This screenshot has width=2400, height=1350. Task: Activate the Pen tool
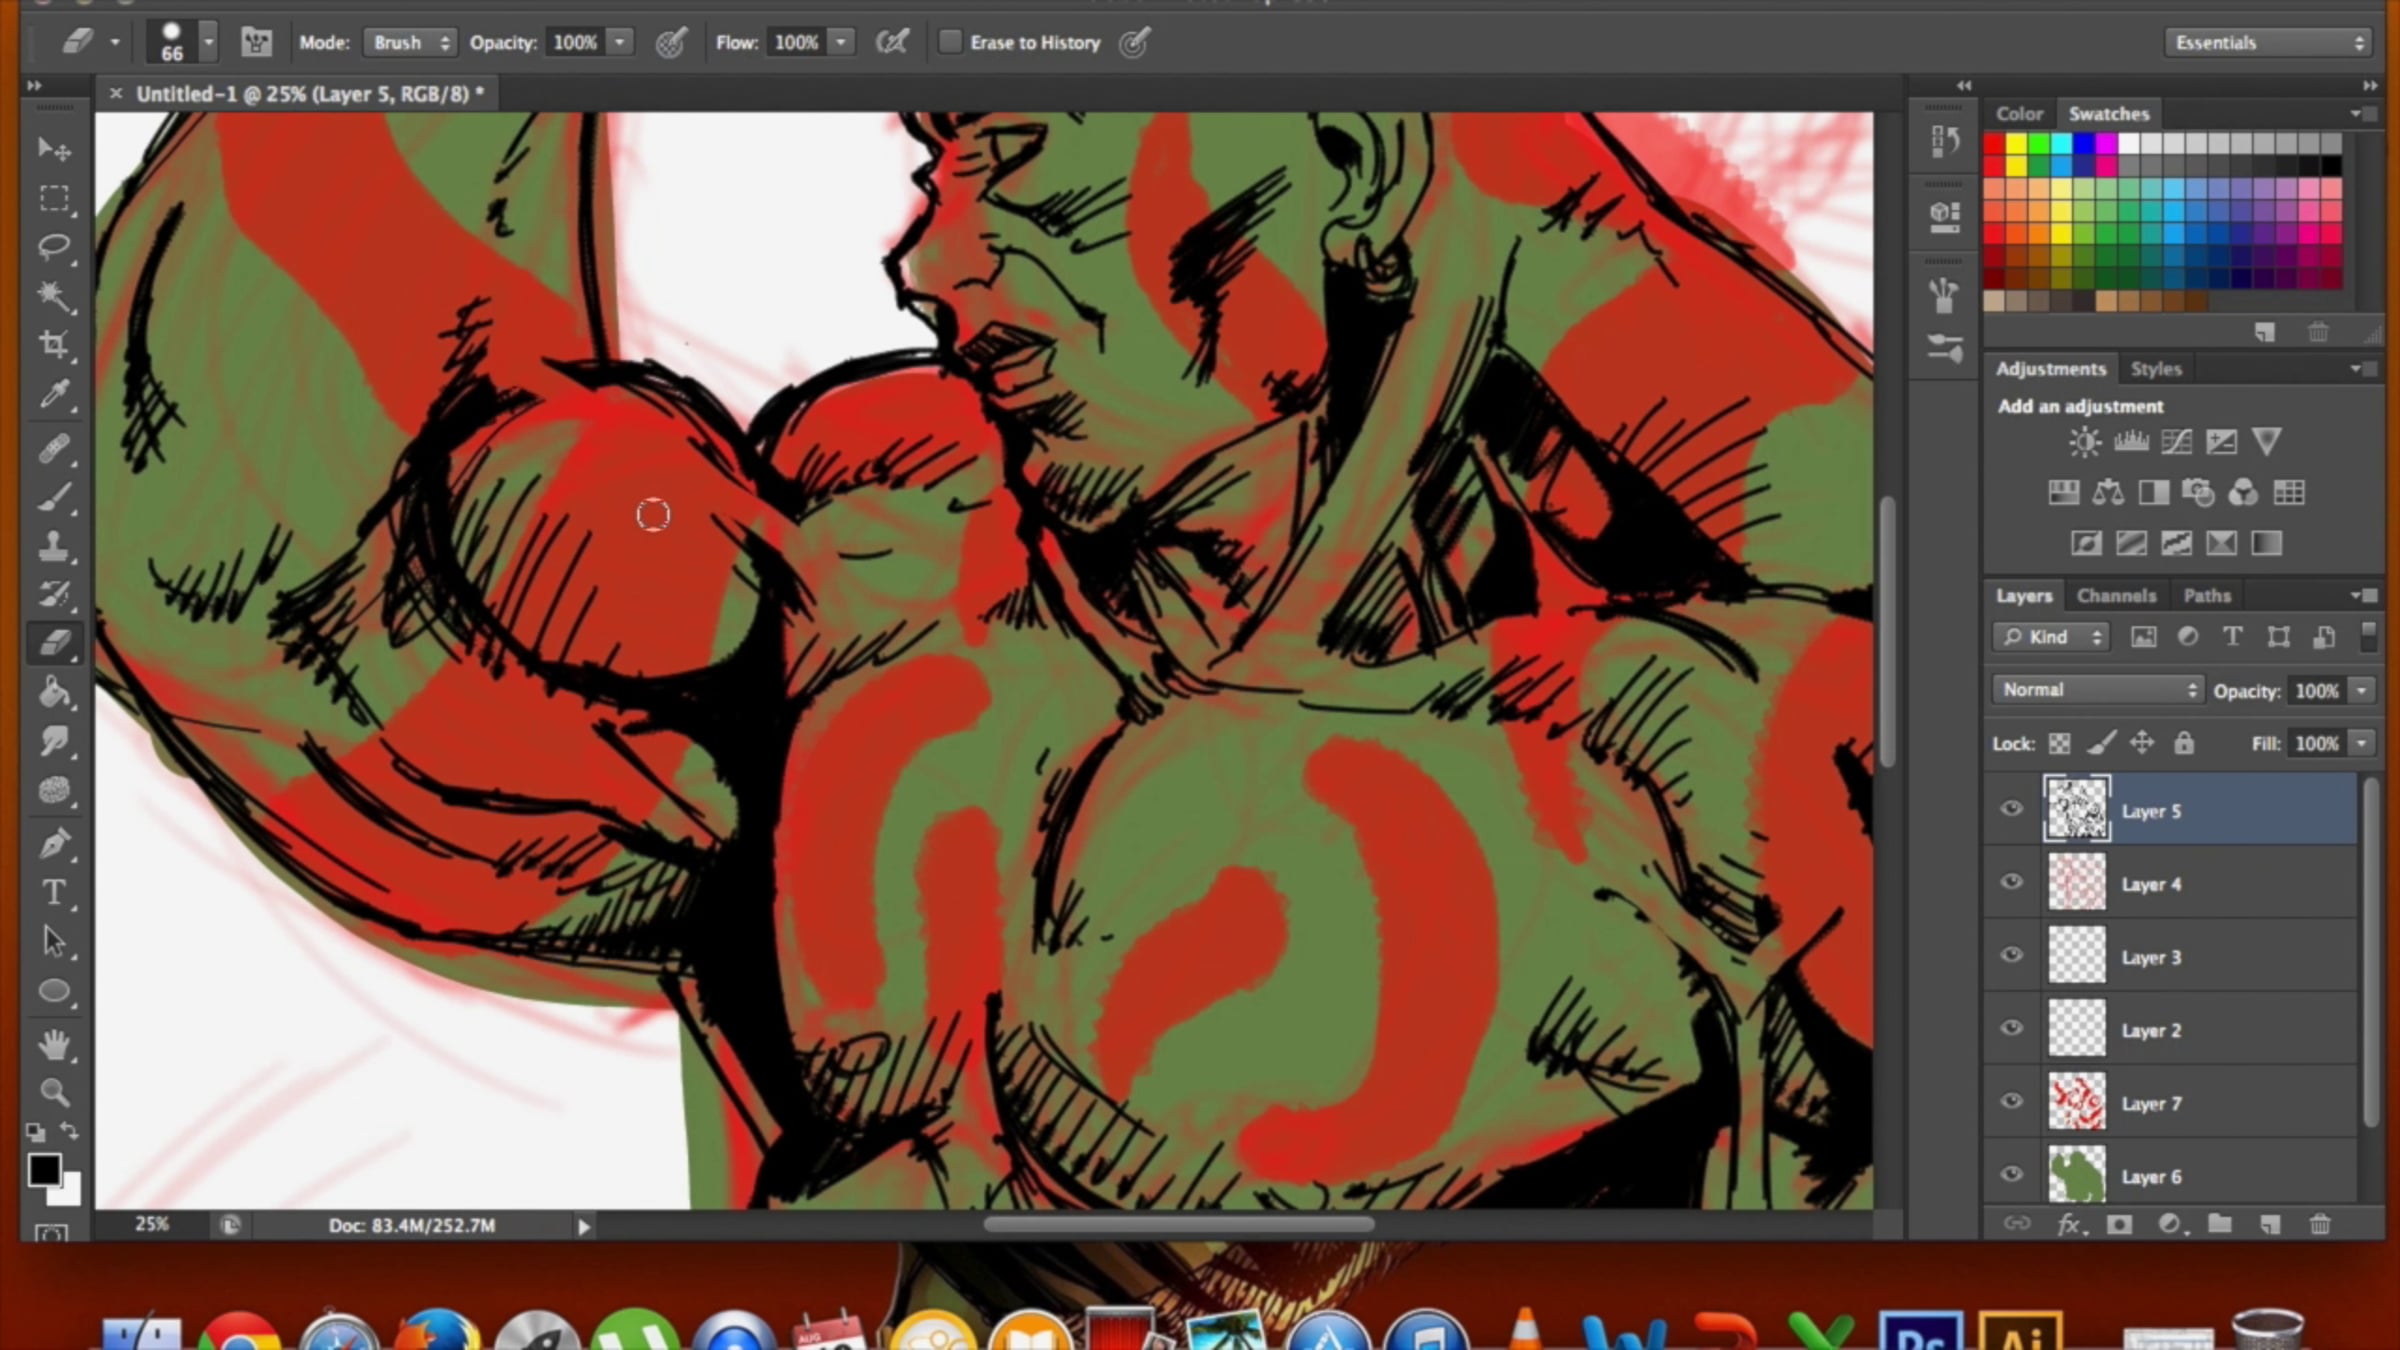pyautogui.click(x=53, y=843)
